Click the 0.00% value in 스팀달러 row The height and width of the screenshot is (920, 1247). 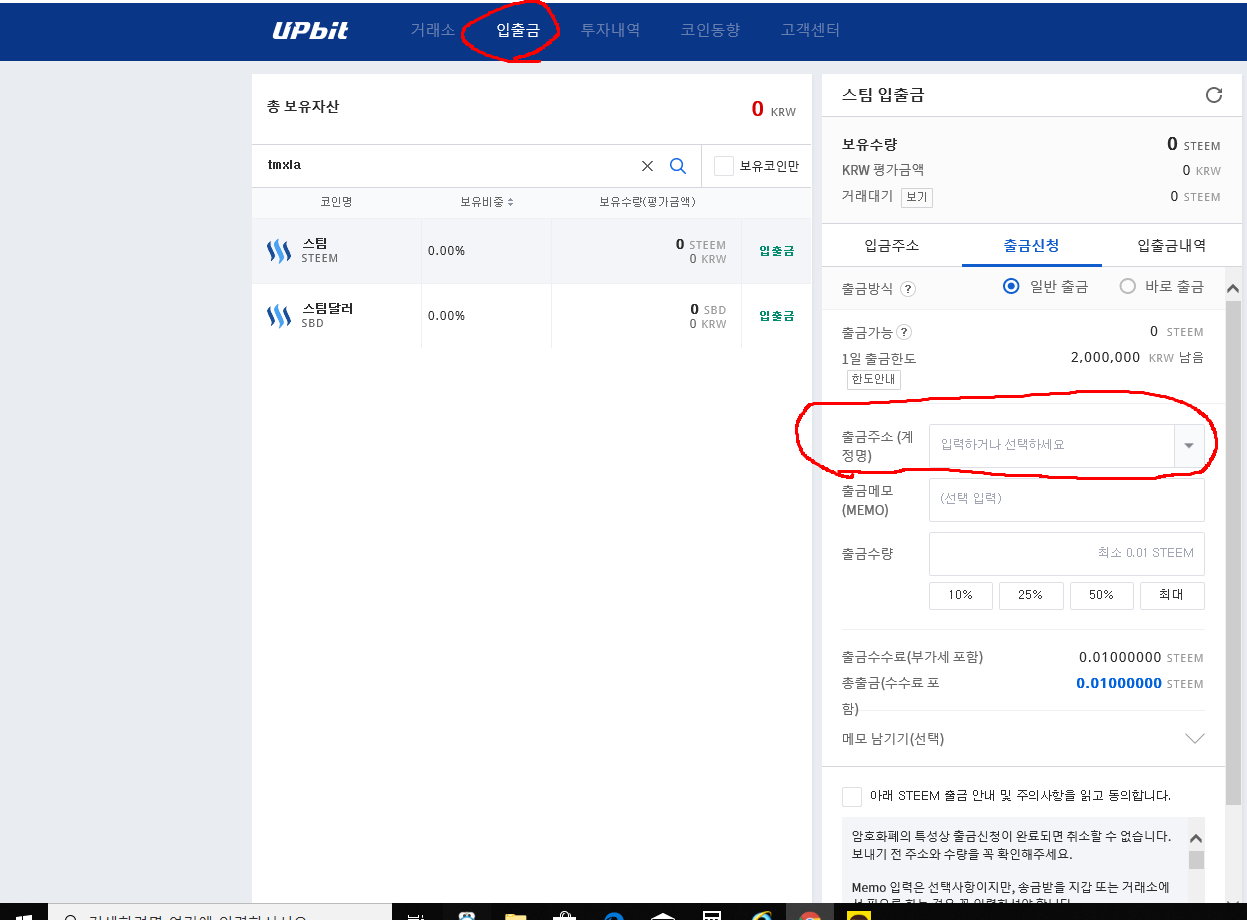click(446, 316)
